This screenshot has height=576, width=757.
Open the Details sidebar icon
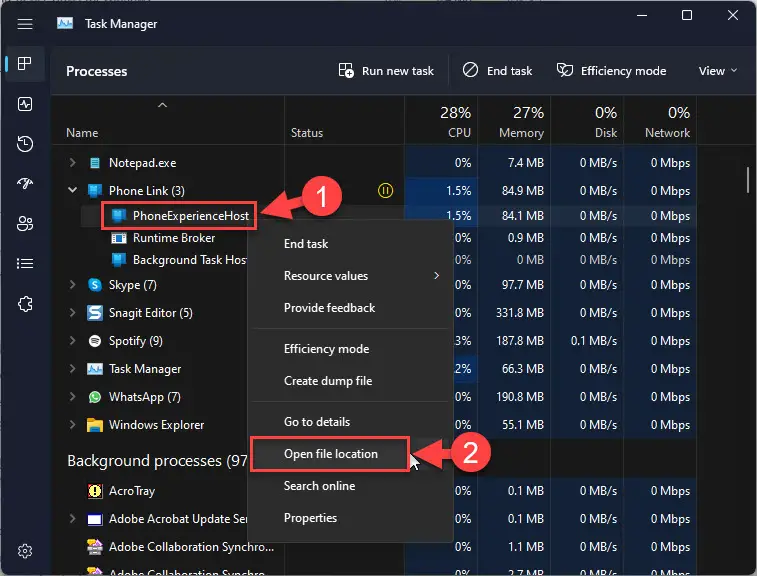25,263
